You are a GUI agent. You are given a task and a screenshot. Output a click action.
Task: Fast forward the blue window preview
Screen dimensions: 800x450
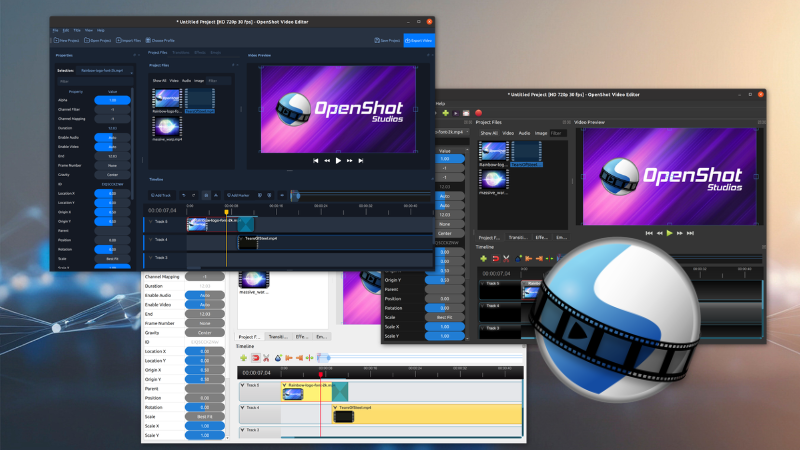click(349, 161)
